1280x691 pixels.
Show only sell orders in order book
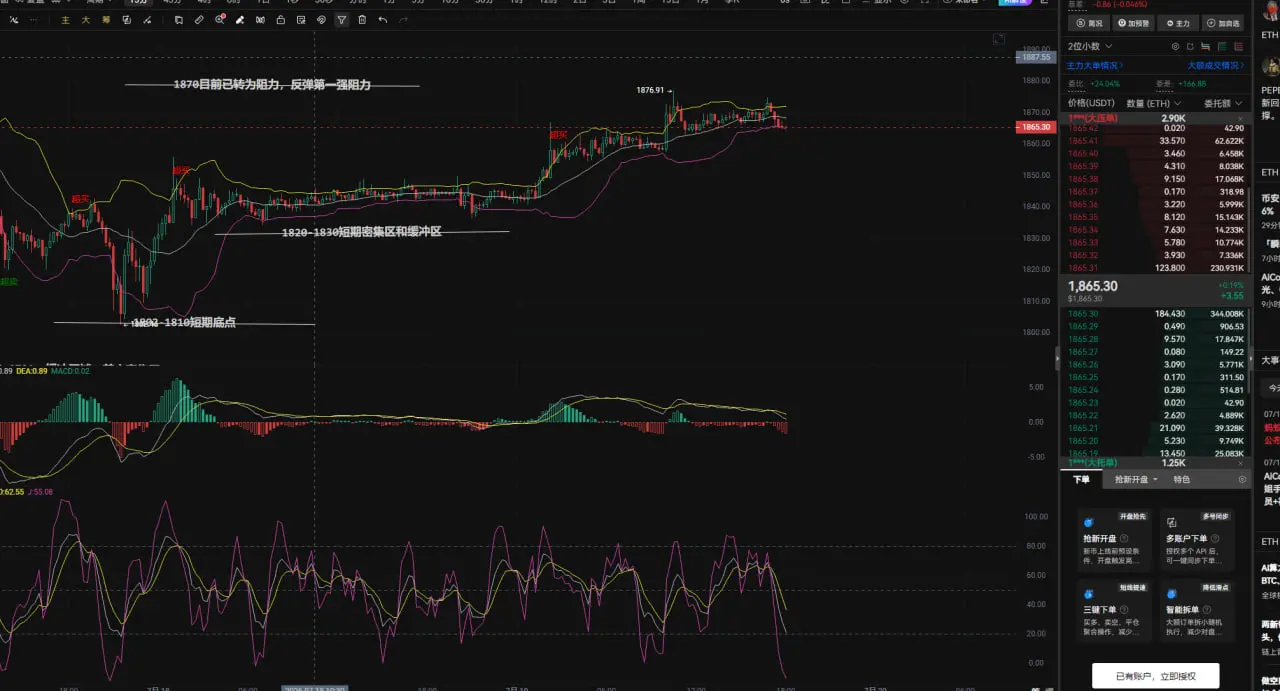(1241, 46)
